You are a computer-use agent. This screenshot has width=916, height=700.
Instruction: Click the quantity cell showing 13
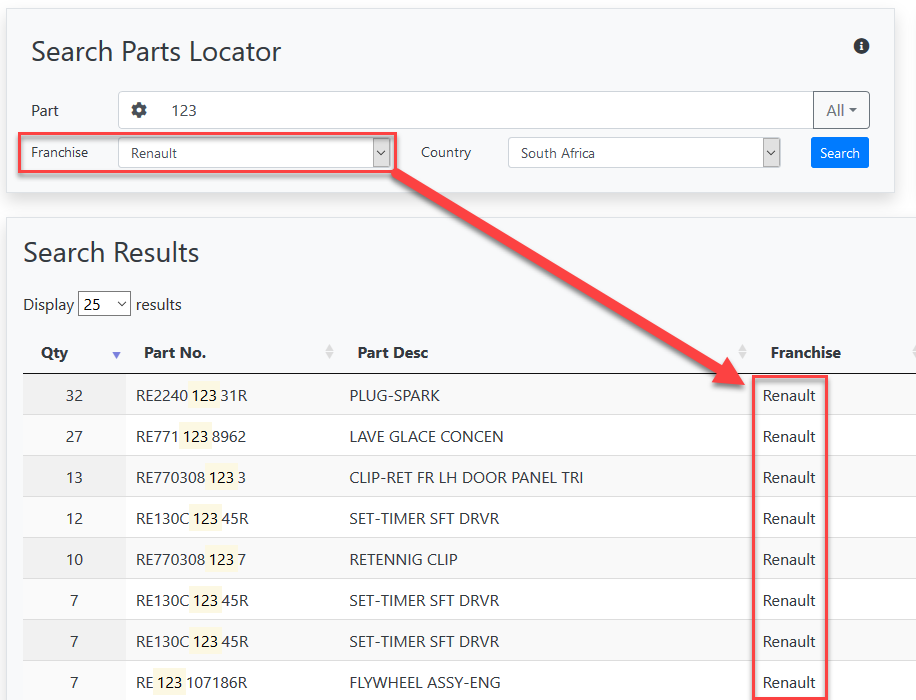[74, 477]
